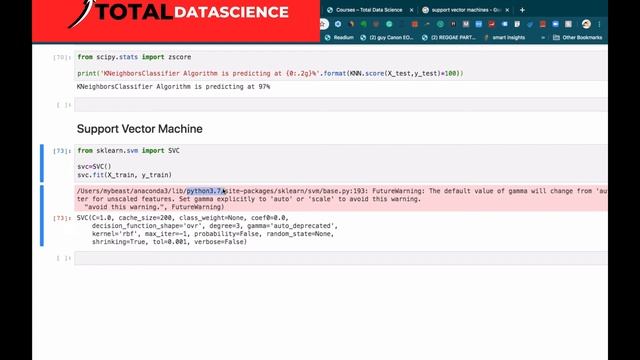This screenshot has width=640, height=360.
Task: Open the 'smart insights' bookmark
Action: 504,38
